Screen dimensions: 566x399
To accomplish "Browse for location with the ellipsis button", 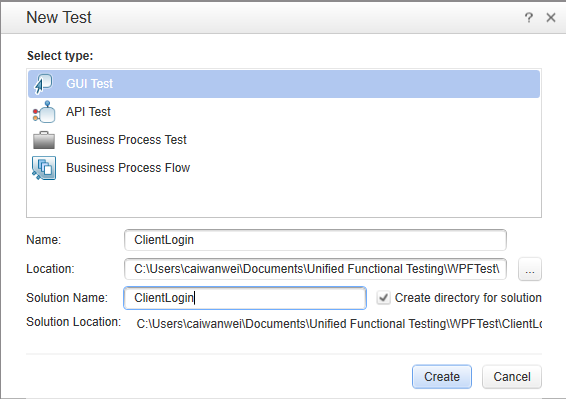I will click(x=530, y=269).
